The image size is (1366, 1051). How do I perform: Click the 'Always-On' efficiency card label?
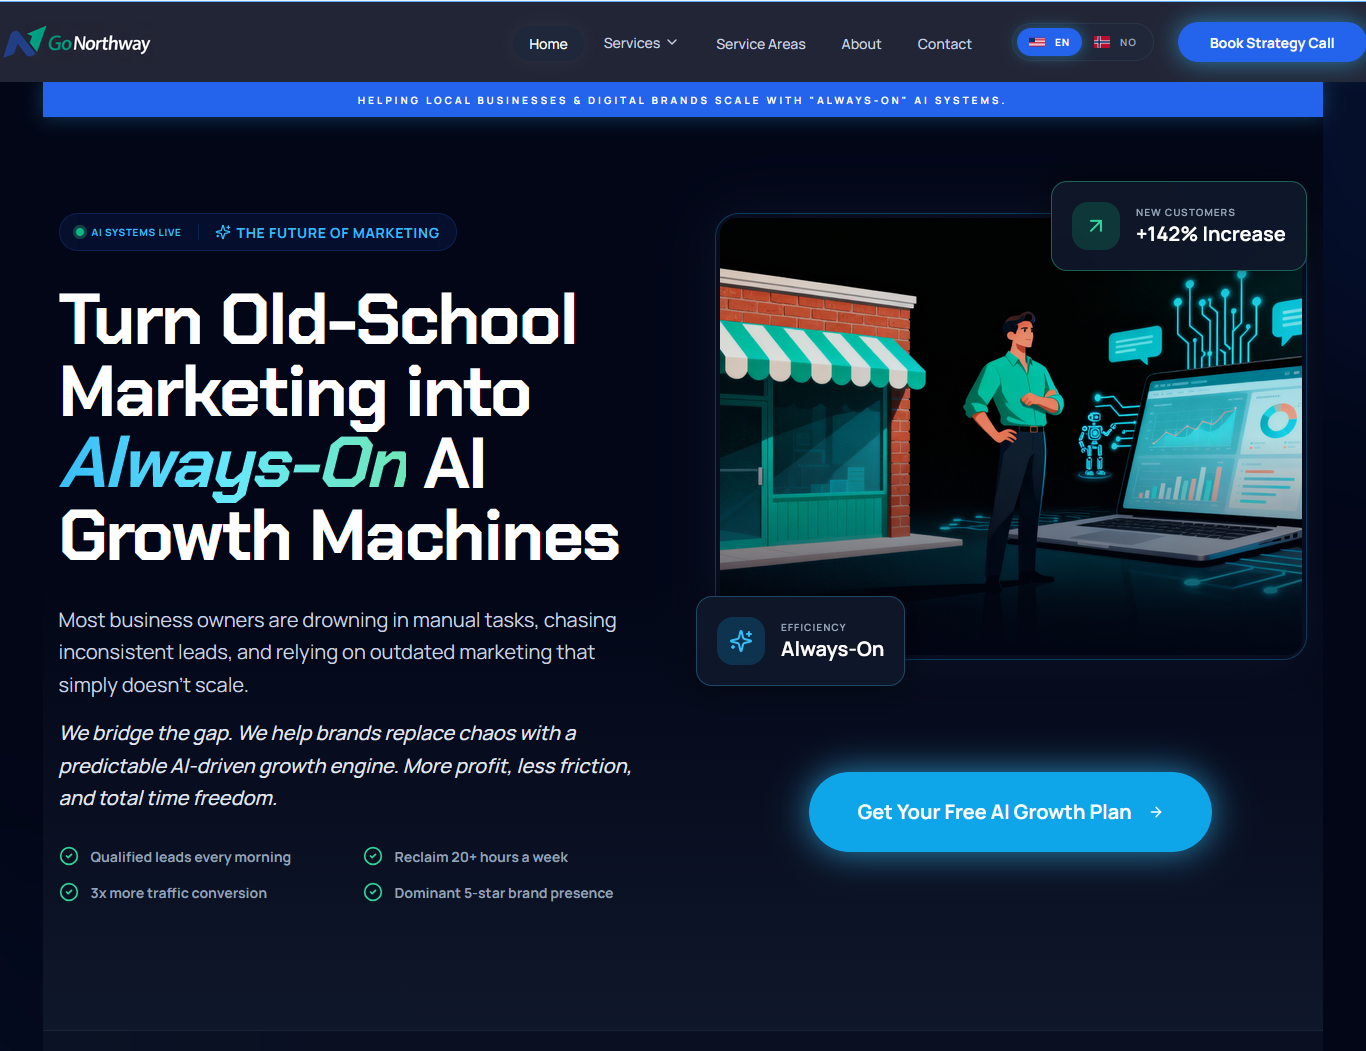pos(832,649)
